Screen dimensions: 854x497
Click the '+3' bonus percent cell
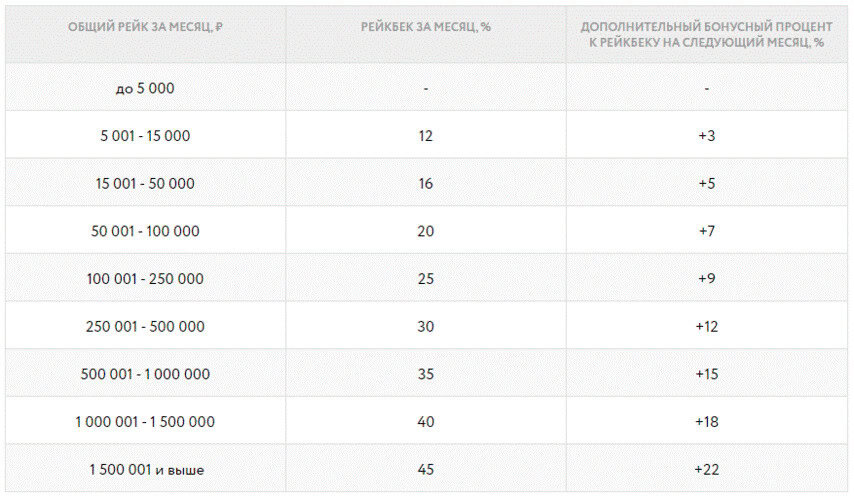click(706, 136)
